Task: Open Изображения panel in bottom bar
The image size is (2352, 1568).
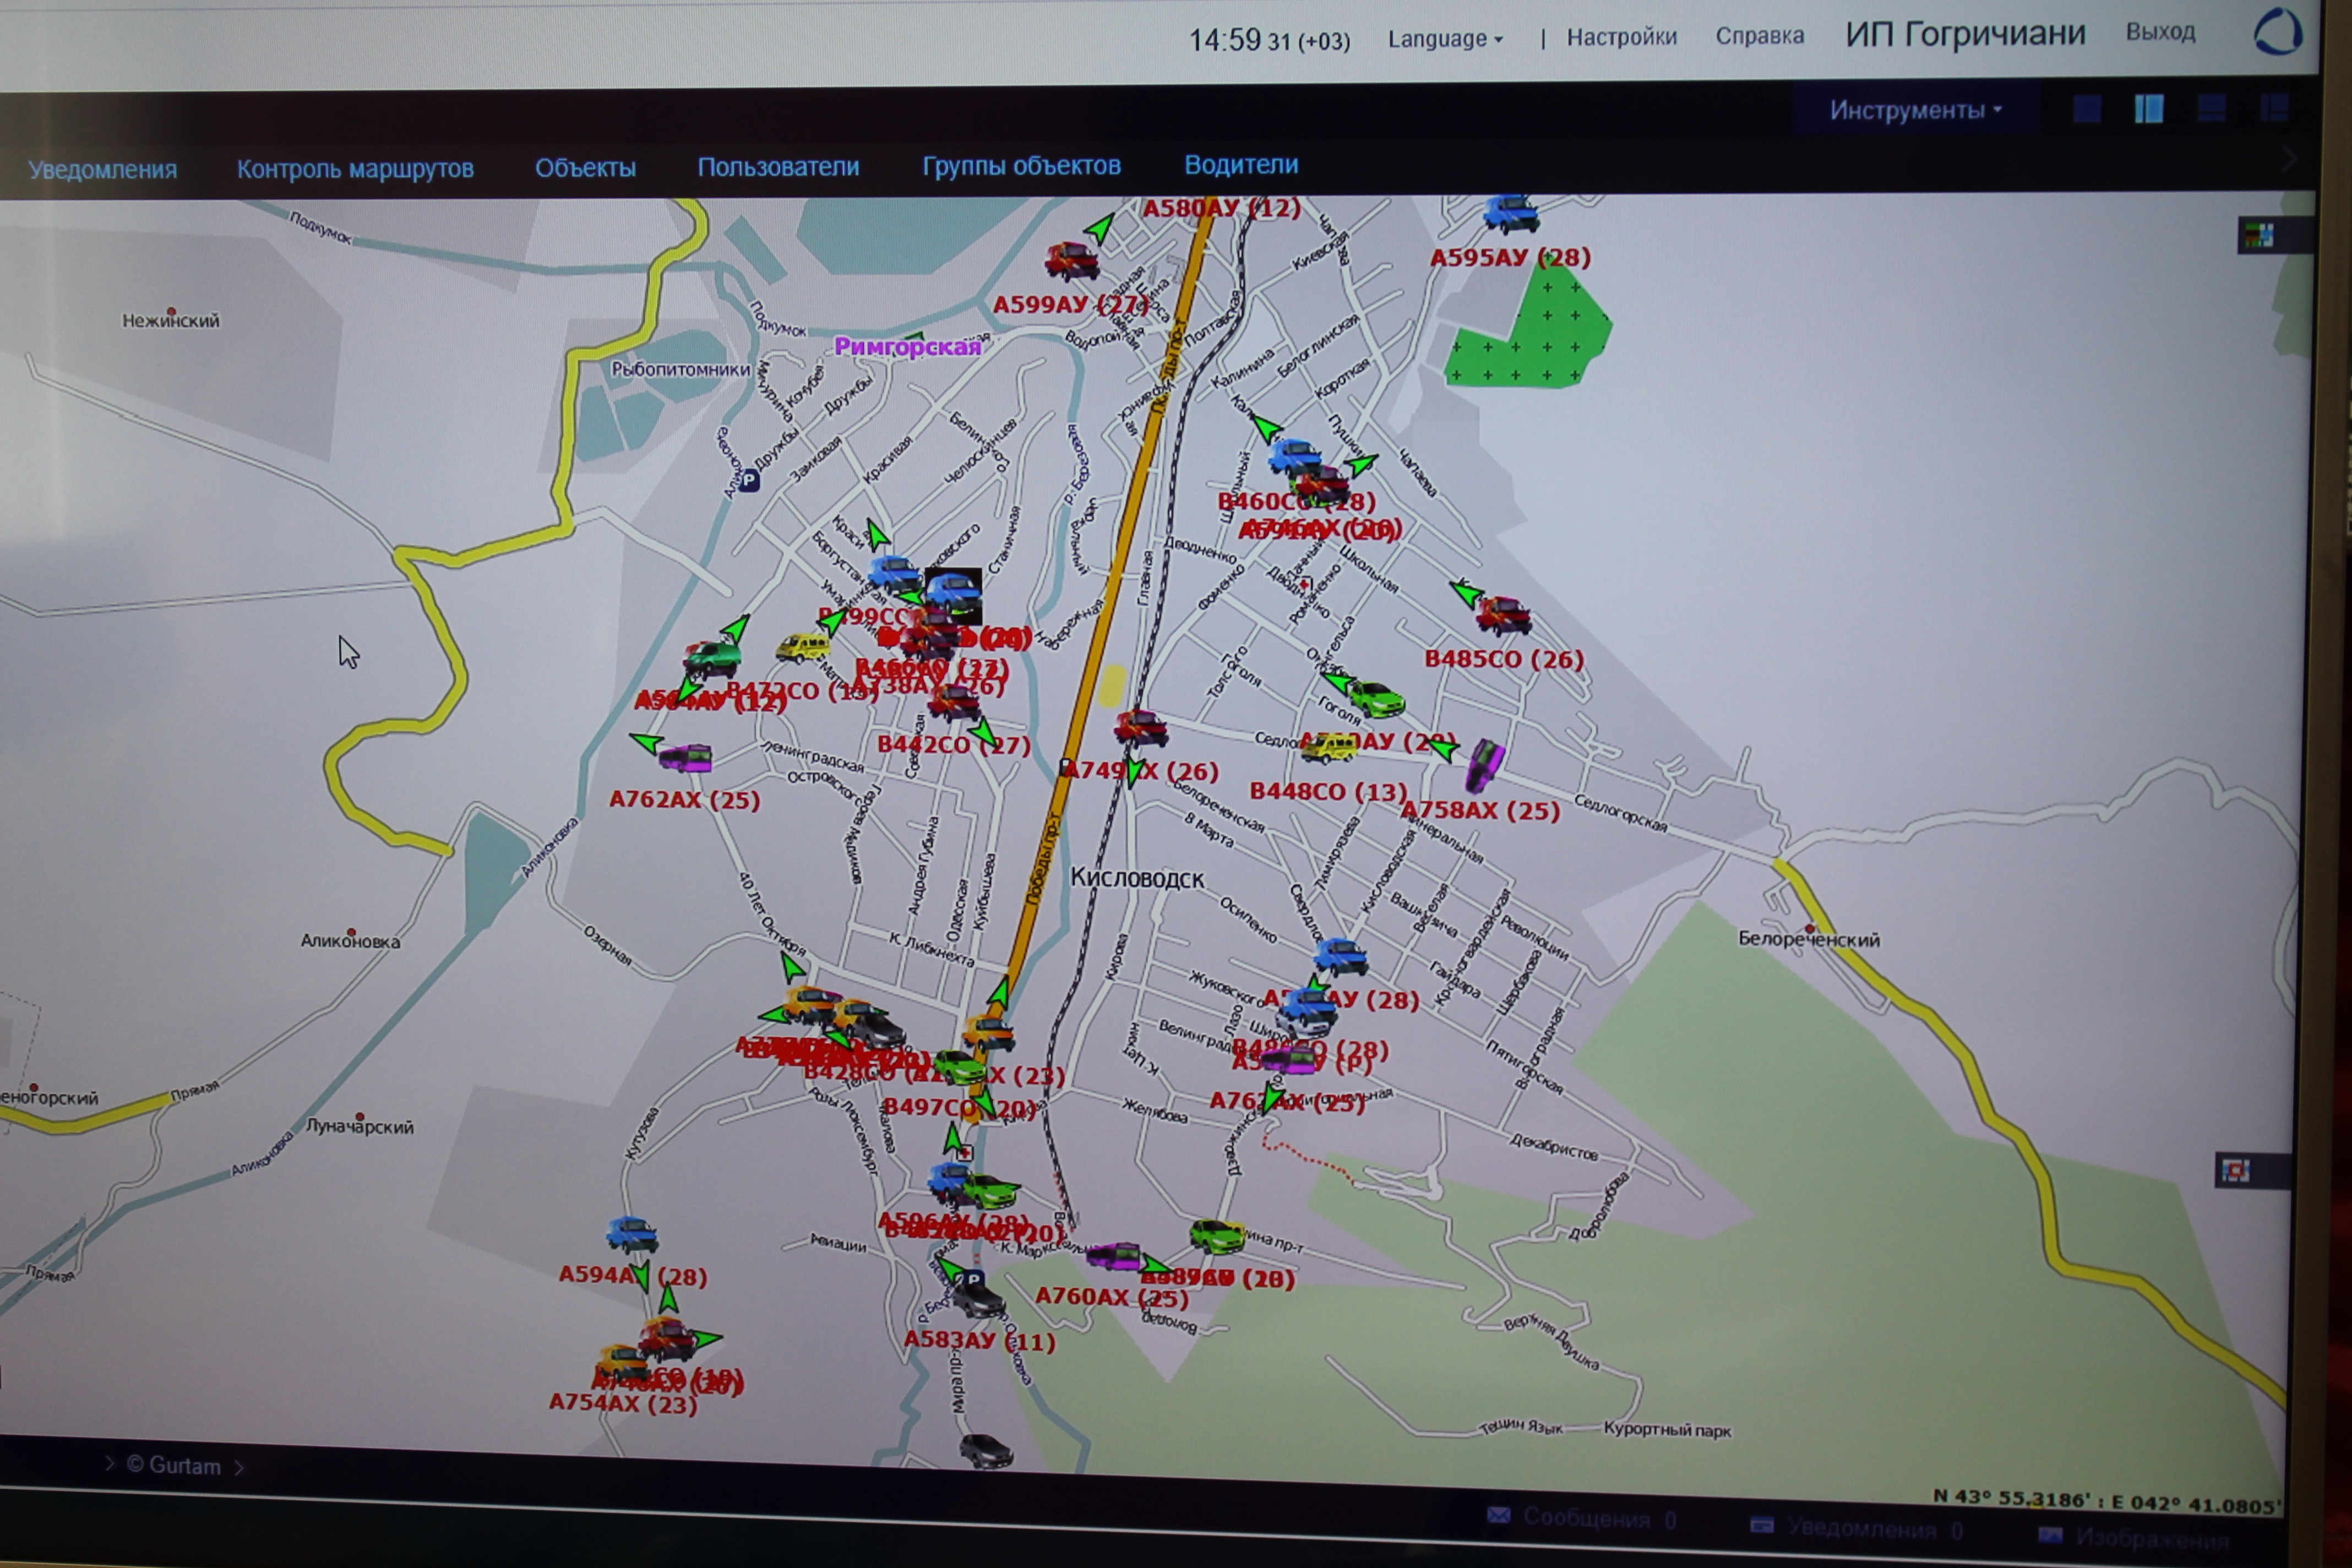Action: 2135,1537
